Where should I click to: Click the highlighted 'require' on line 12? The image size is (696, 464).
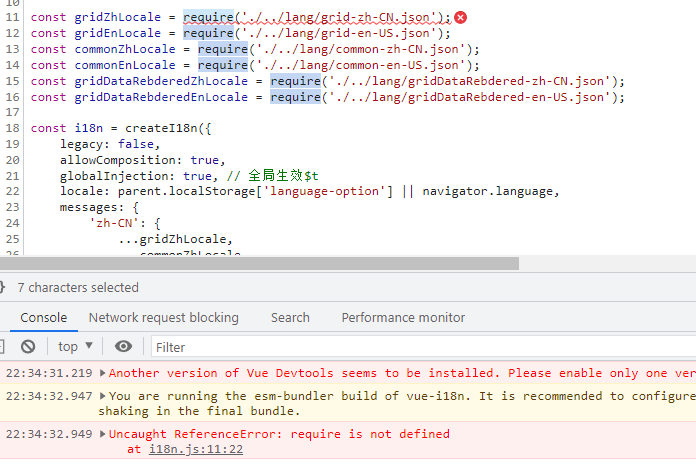pos(208,33)
